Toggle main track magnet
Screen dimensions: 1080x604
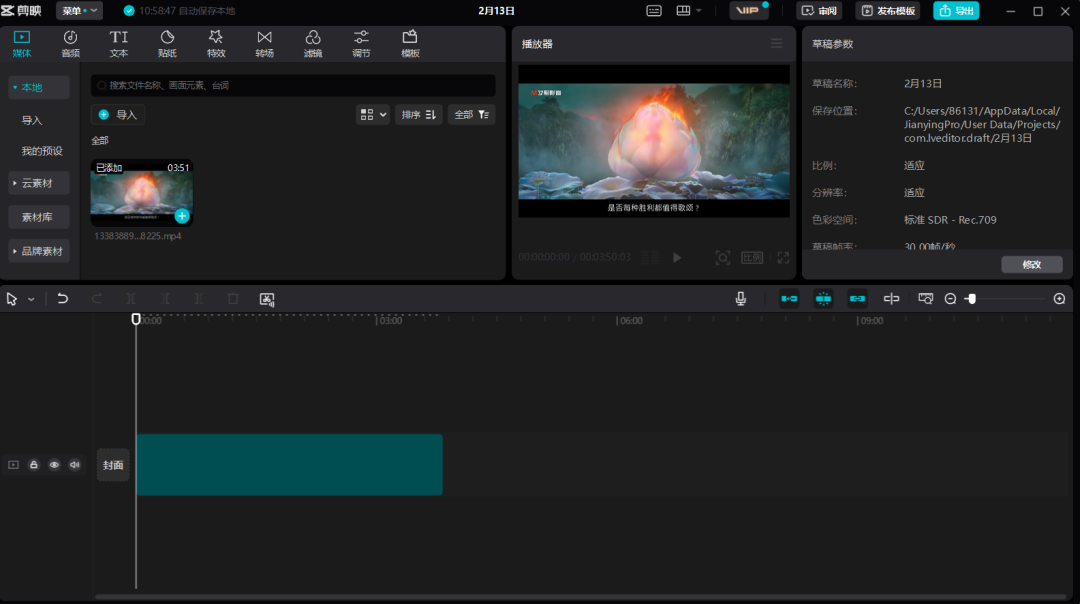[789, 299]
